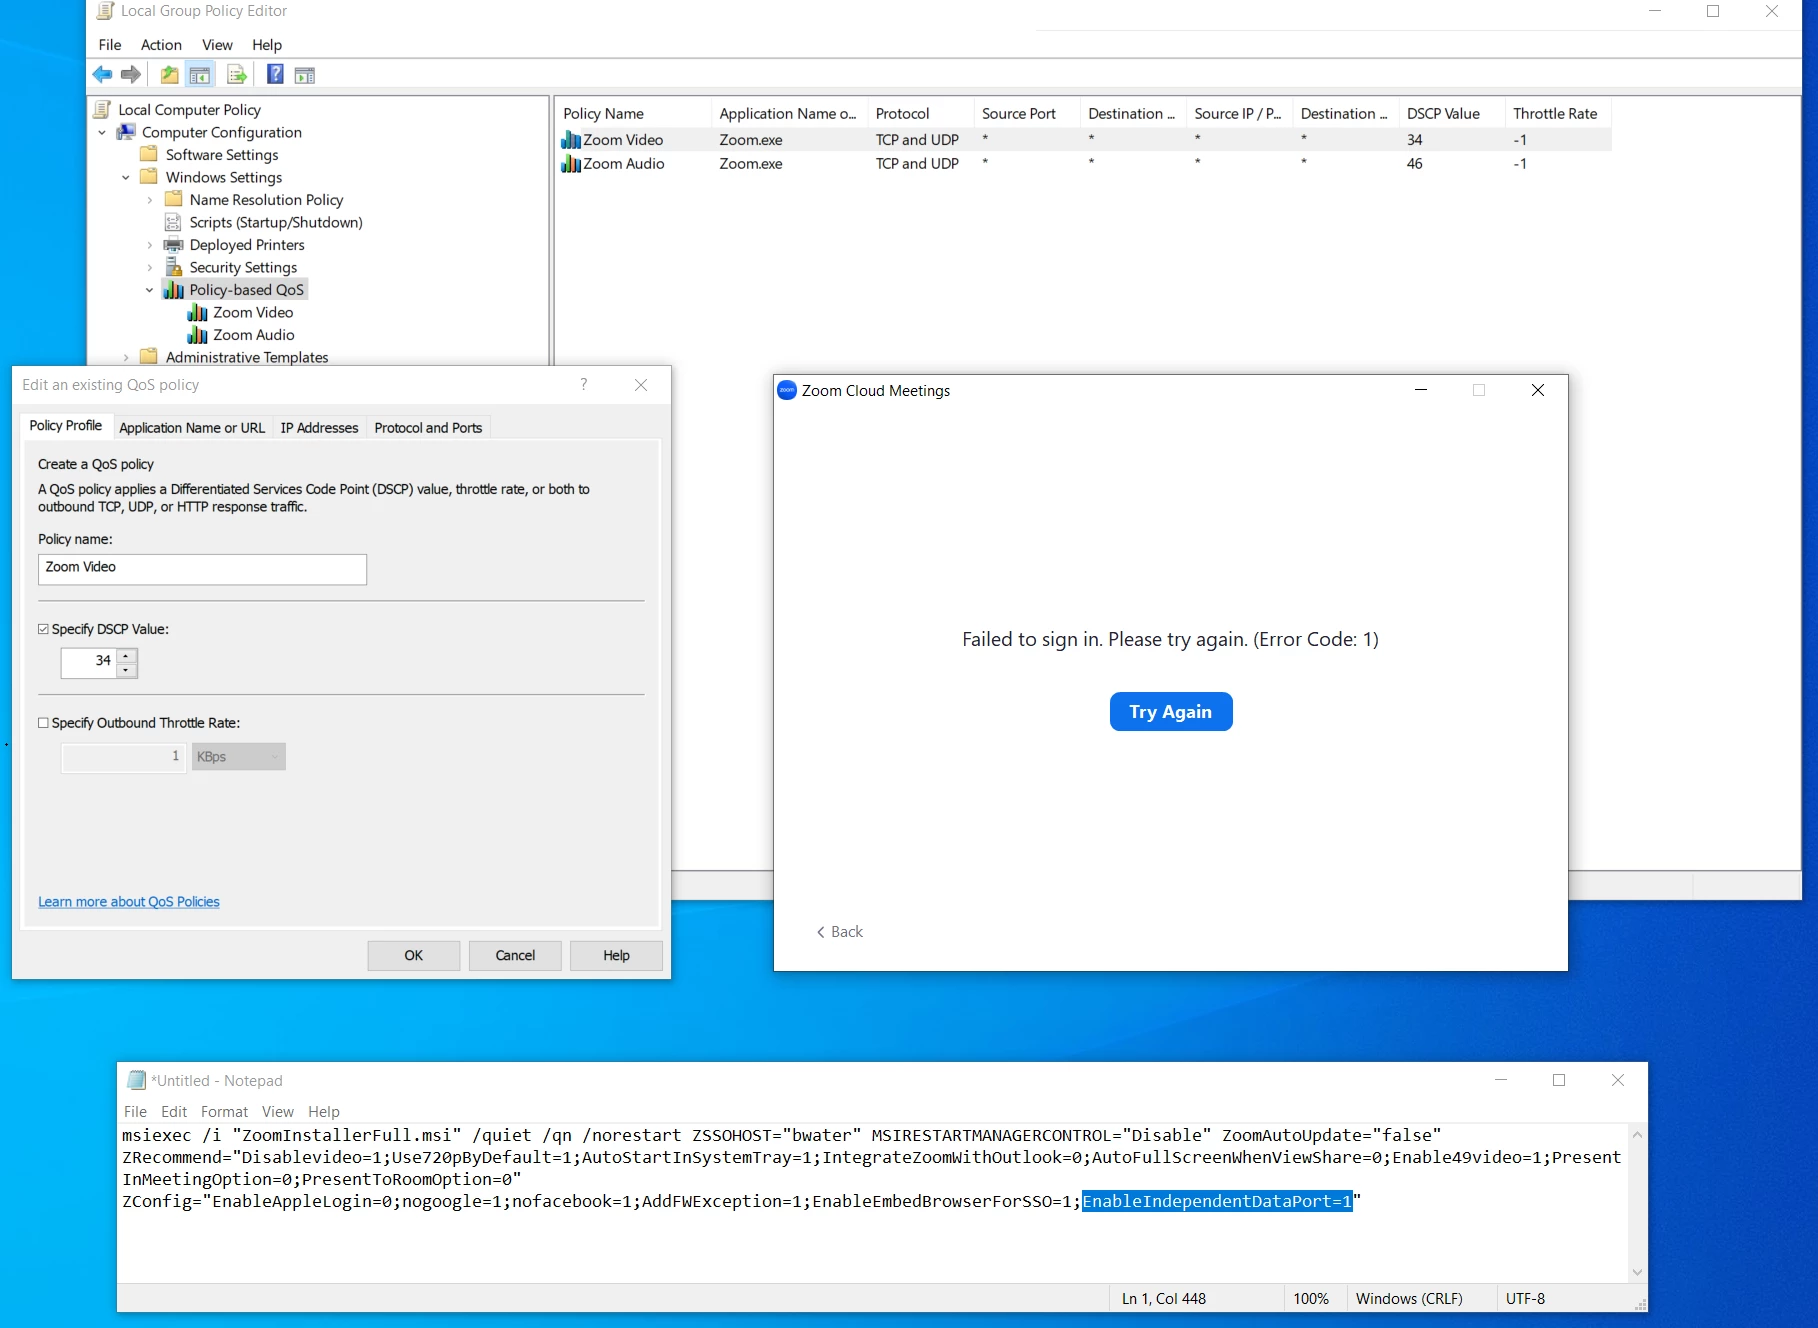Open the Help toolbar icon in Policy Editor
This screenshot has width=1818, height=1328.
point(275,74)
